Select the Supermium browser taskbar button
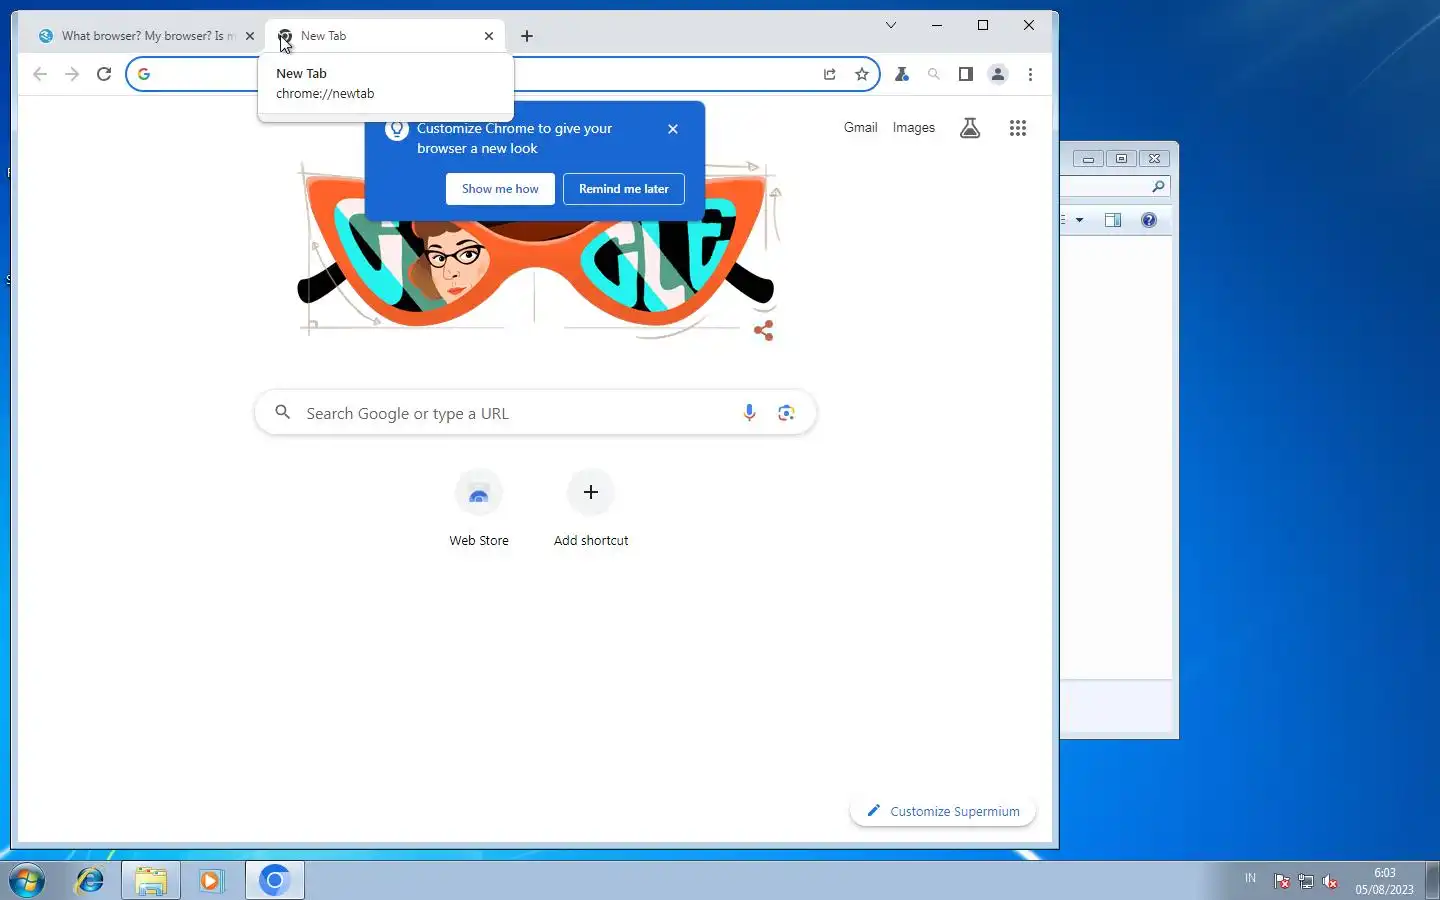 point(274,881)
